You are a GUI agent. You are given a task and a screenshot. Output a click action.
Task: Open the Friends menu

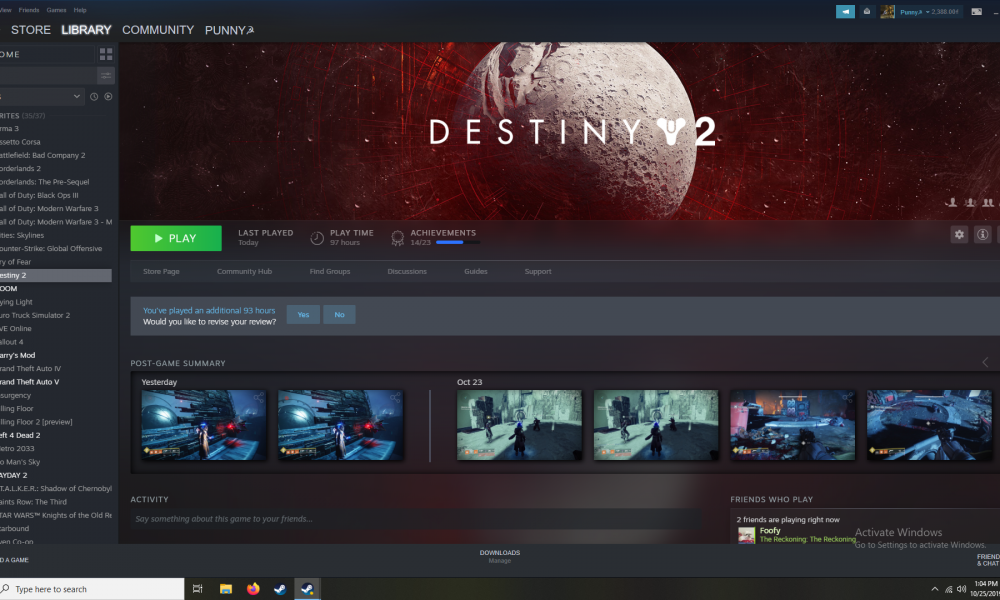(x=29, y=10)
